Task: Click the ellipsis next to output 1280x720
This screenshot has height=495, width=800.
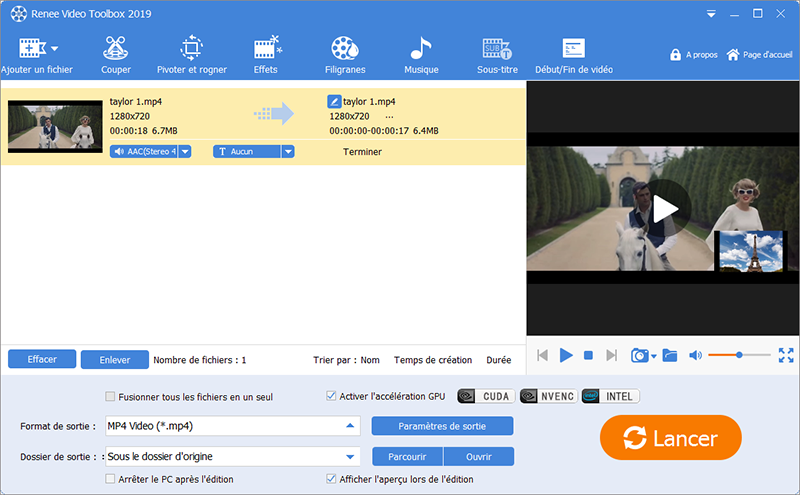Action: (389, 117)
